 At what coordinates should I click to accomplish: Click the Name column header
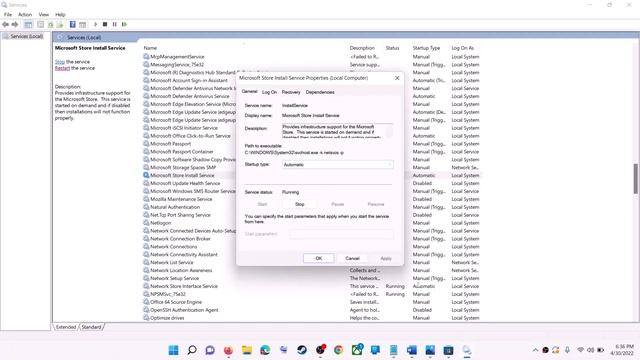tap(150, 48)
